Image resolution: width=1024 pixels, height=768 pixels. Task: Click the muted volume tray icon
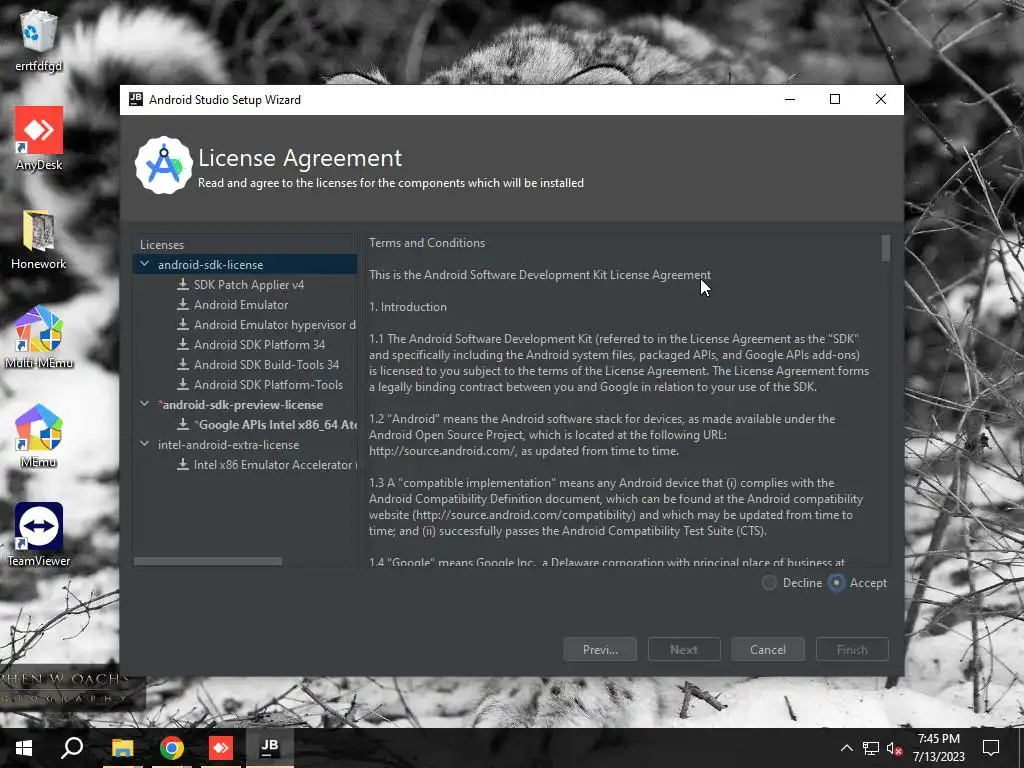coord(894,748)
